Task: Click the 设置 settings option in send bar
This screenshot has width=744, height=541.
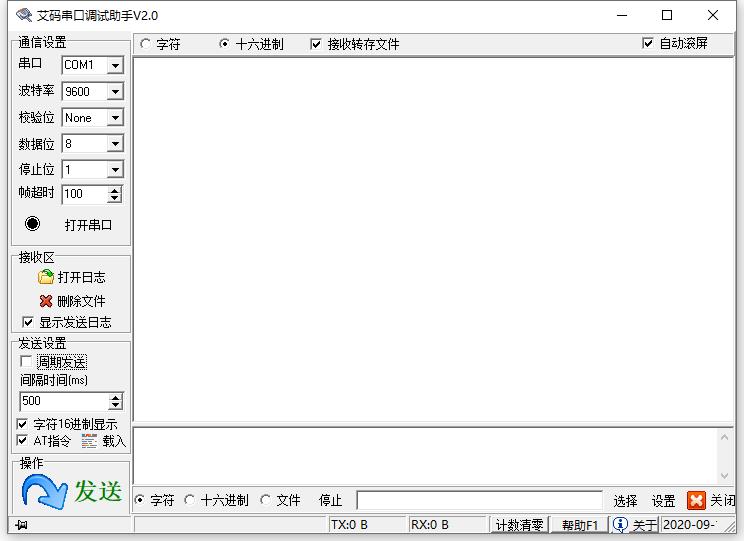Action: (663, 501)
